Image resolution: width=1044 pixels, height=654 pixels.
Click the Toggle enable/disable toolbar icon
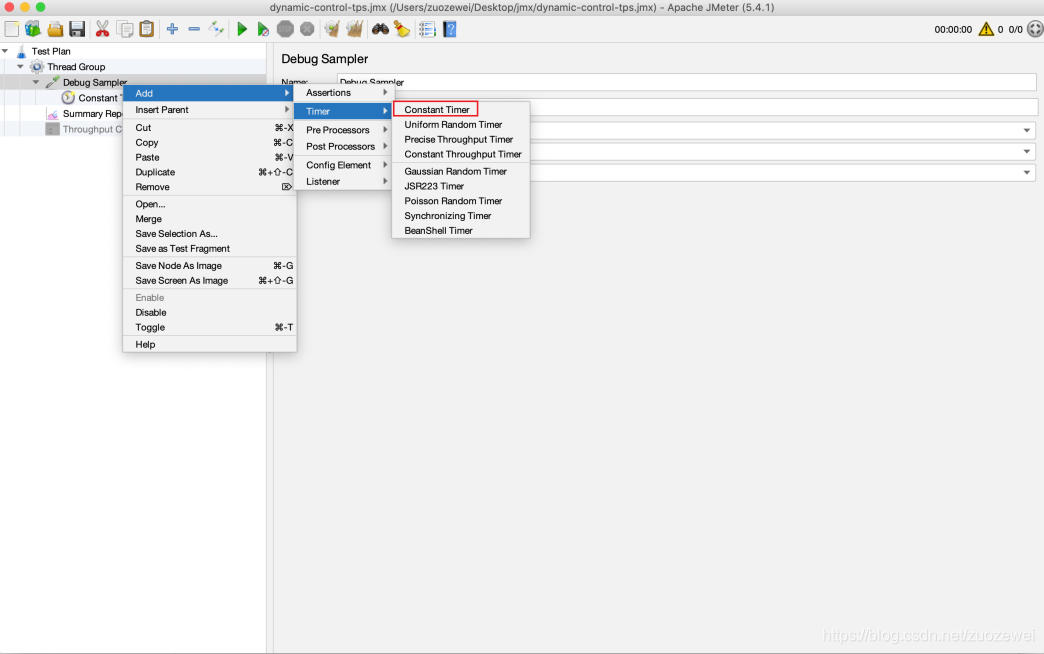click(216, 29)
